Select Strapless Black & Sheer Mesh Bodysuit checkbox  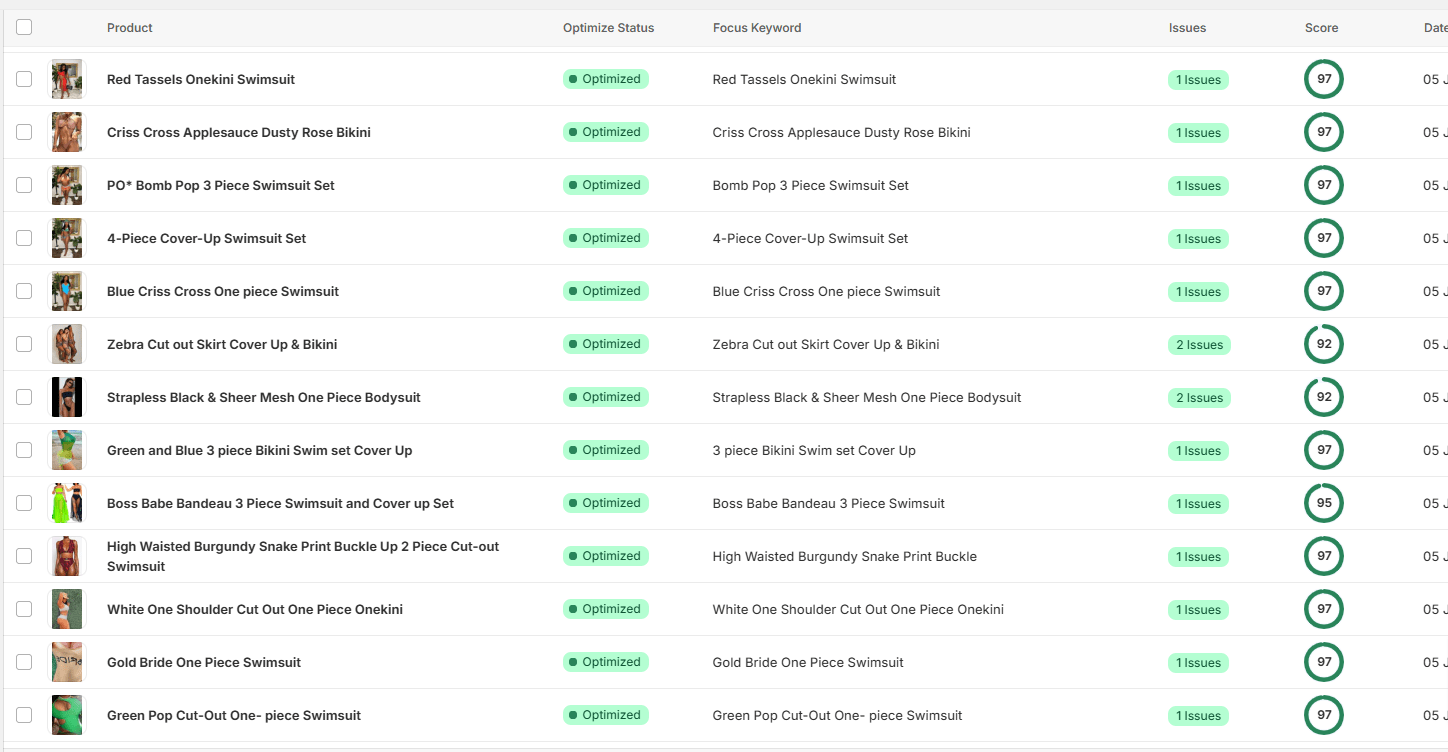tap(24, 397)
